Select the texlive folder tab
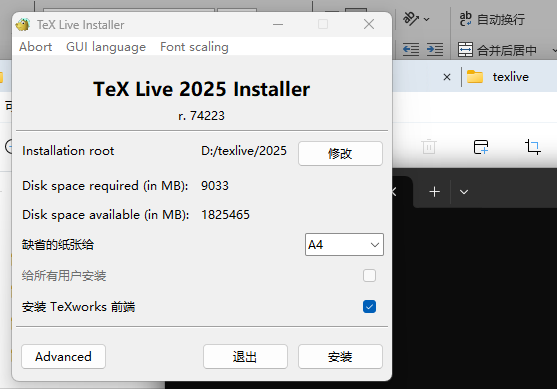 click(x=498, y=77)
